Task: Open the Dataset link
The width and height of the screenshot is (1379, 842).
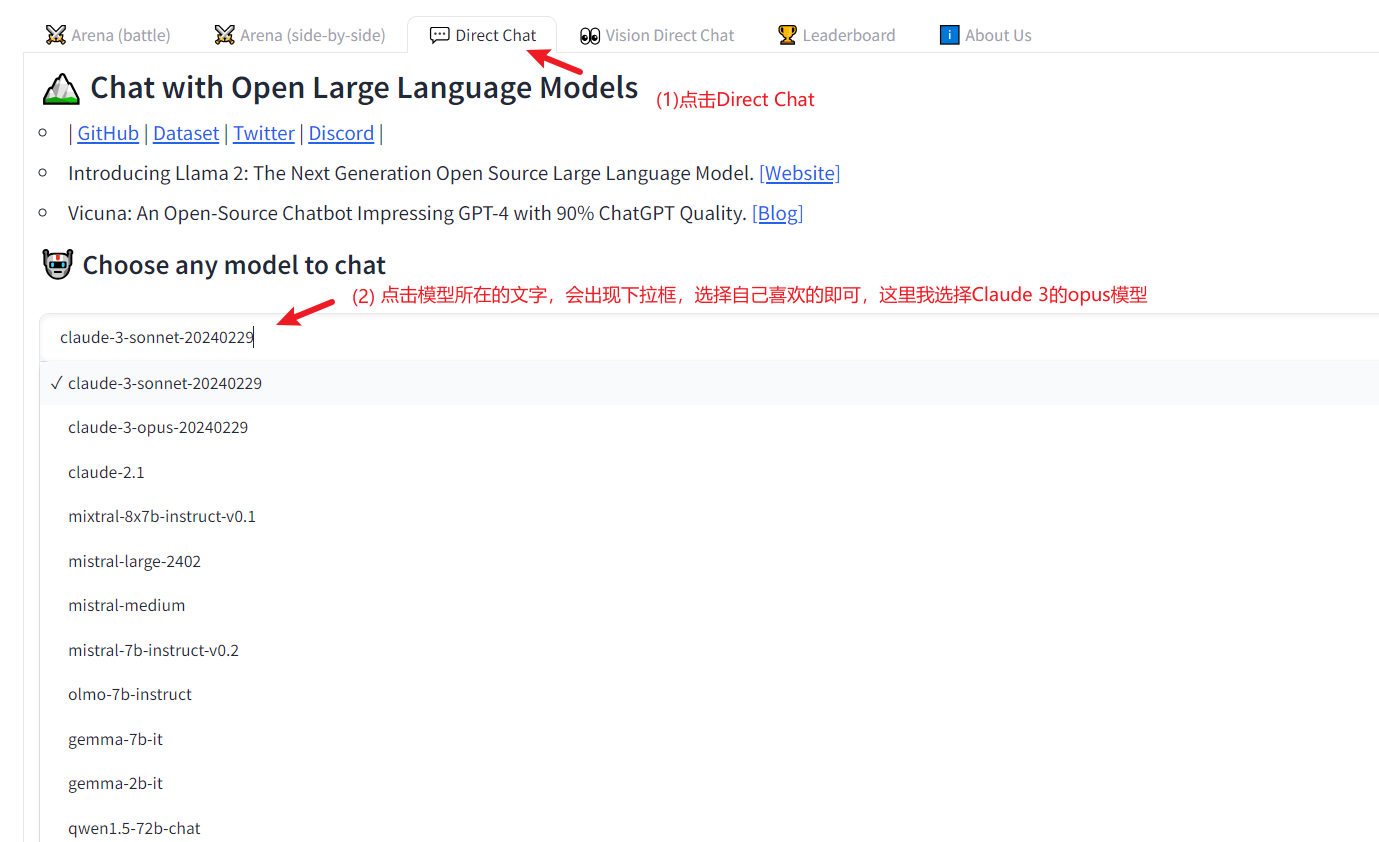Action: pos(186,133)
